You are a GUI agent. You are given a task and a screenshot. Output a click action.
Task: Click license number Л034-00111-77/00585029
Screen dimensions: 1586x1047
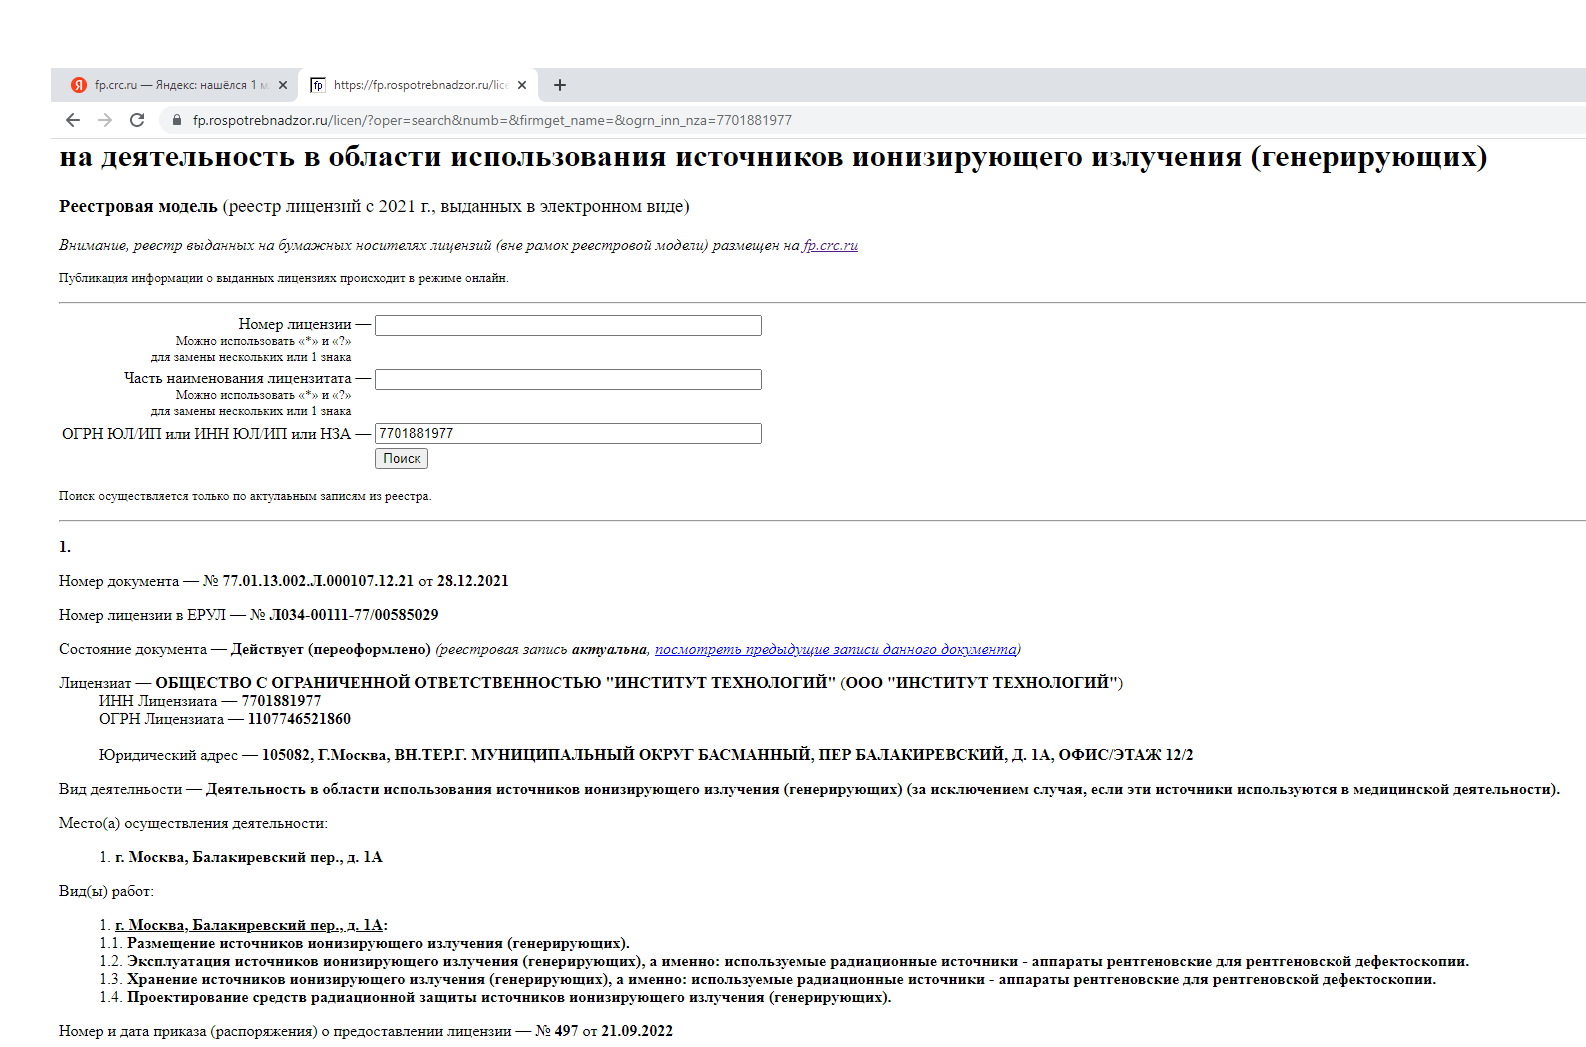tap(354, 615)
